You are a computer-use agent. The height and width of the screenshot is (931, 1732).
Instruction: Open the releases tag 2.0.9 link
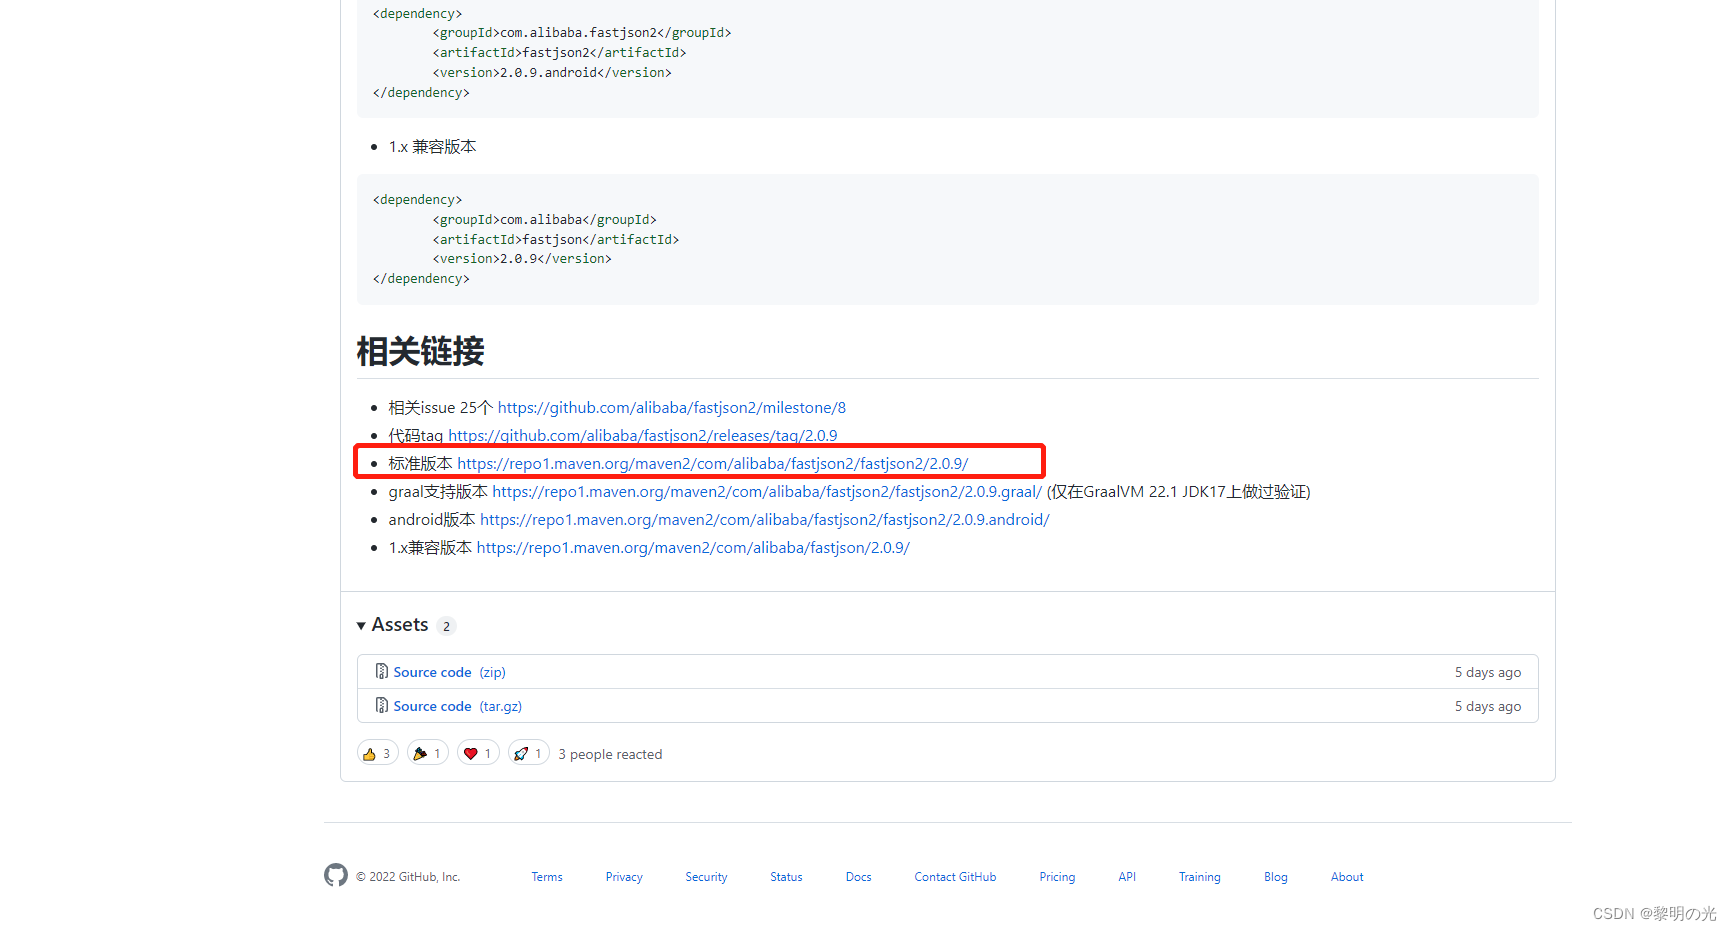(x=642, y=435)
